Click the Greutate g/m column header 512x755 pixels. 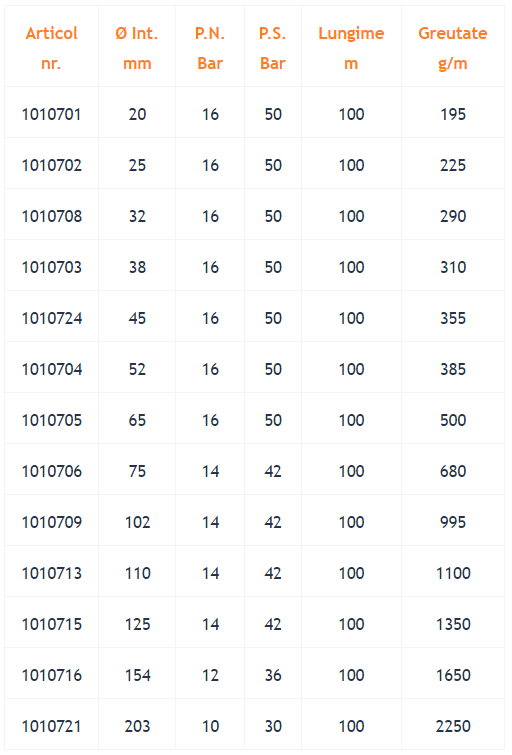tap(453, 48)
